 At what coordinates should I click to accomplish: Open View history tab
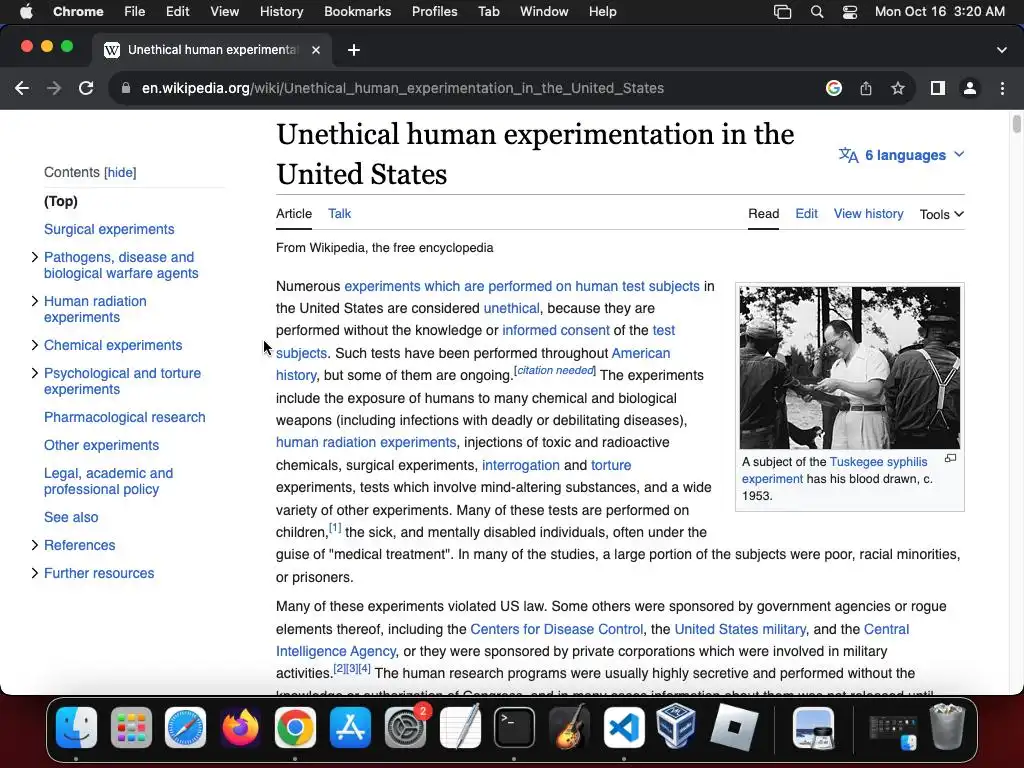pos(869,214)
